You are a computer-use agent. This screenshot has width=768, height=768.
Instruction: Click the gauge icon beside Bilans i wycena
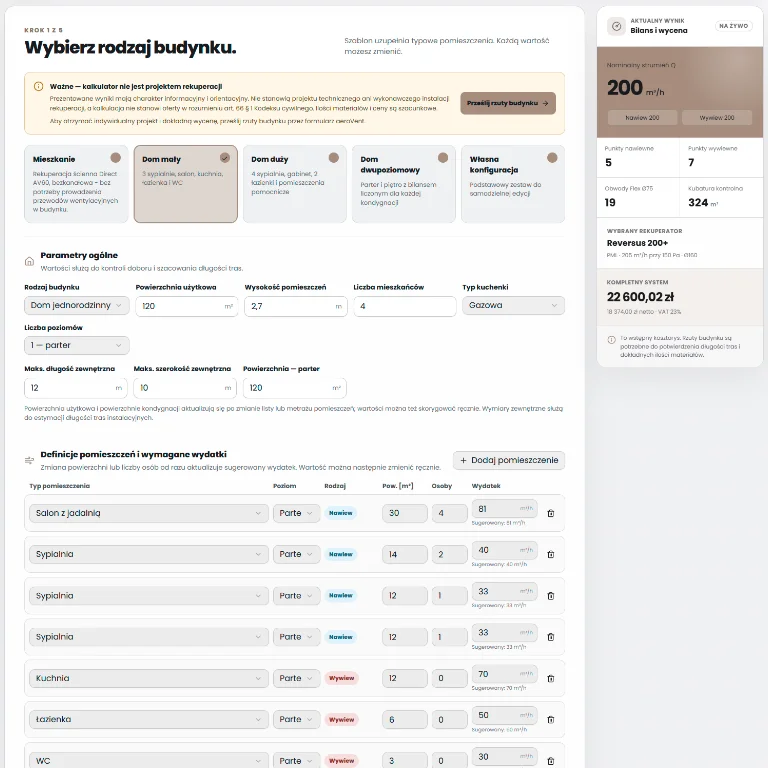pos(617,26)
